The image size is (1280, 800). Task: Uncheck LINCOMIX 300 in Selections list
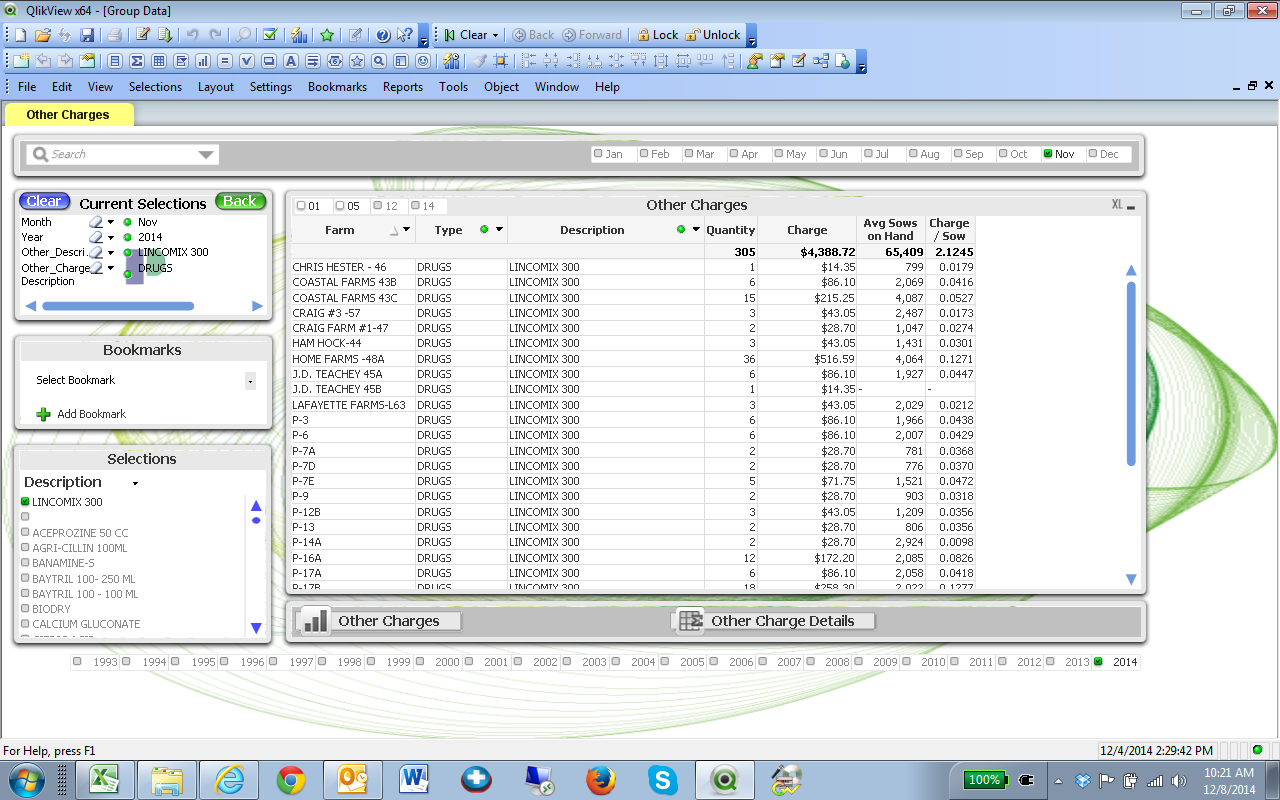26,502
